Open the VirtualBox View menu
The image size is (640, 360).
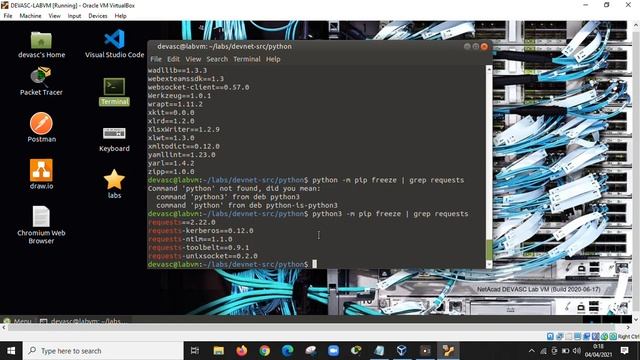[x=54, y=16]
